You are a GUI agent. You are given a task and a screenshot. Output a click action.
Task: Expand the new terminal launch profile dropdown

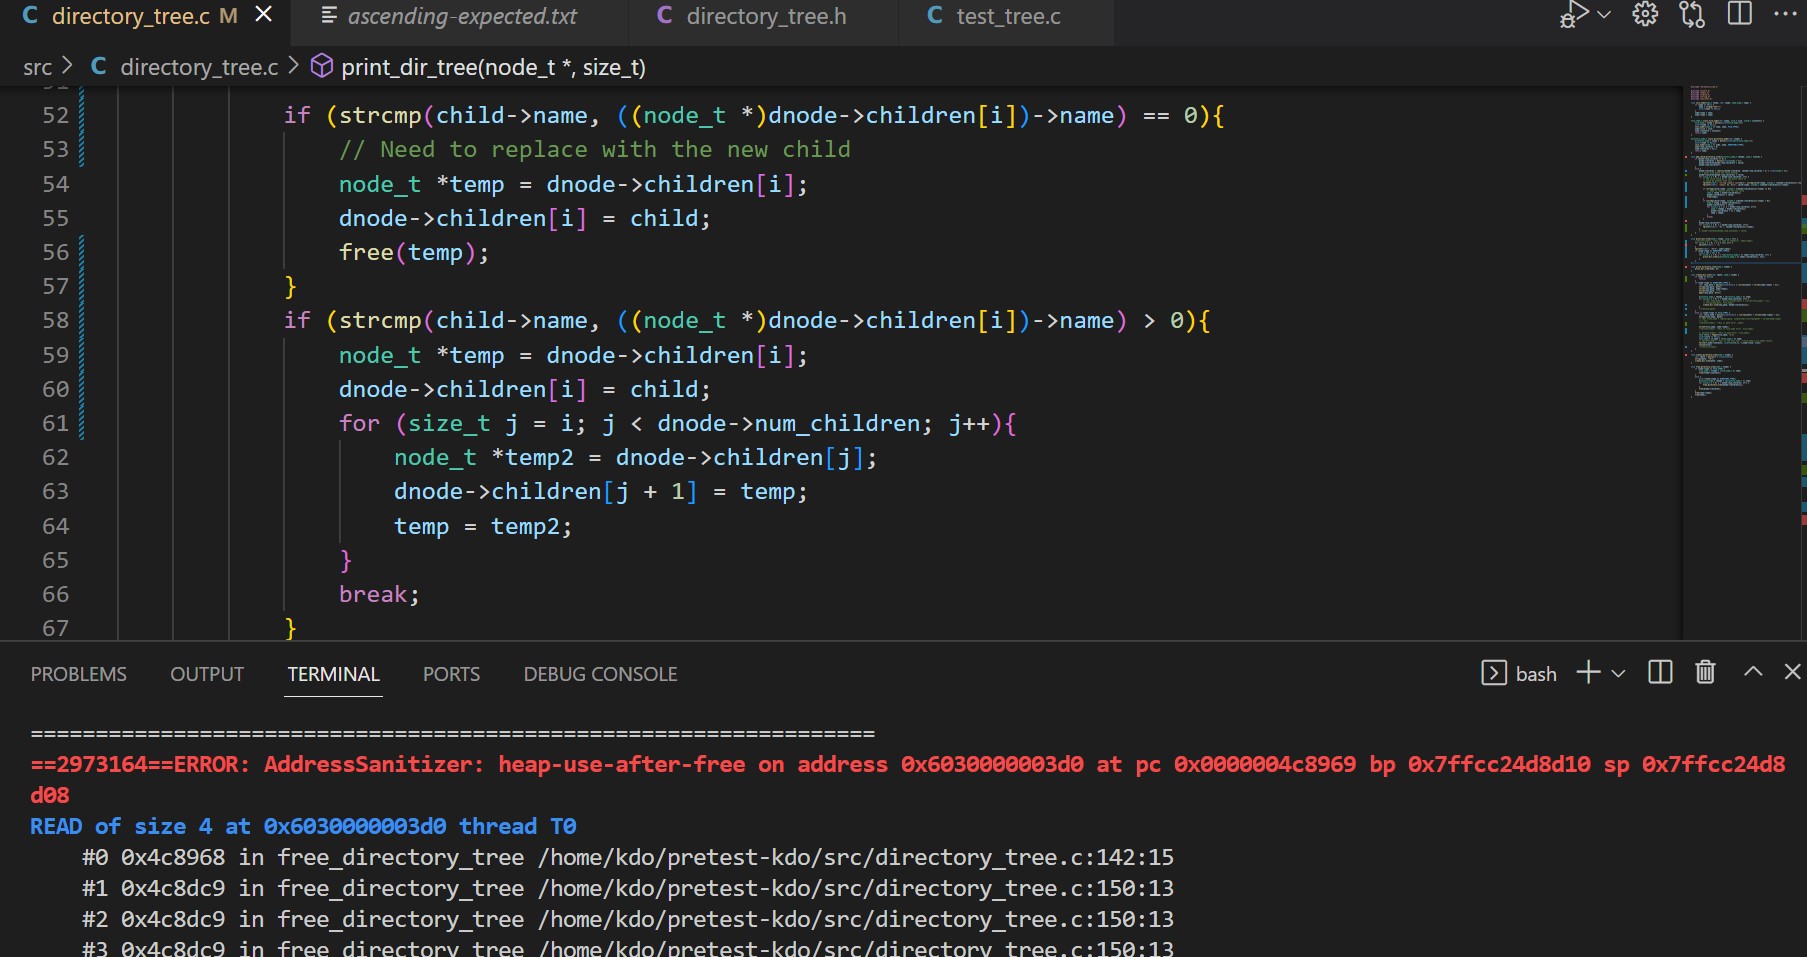coord(1619,674)
